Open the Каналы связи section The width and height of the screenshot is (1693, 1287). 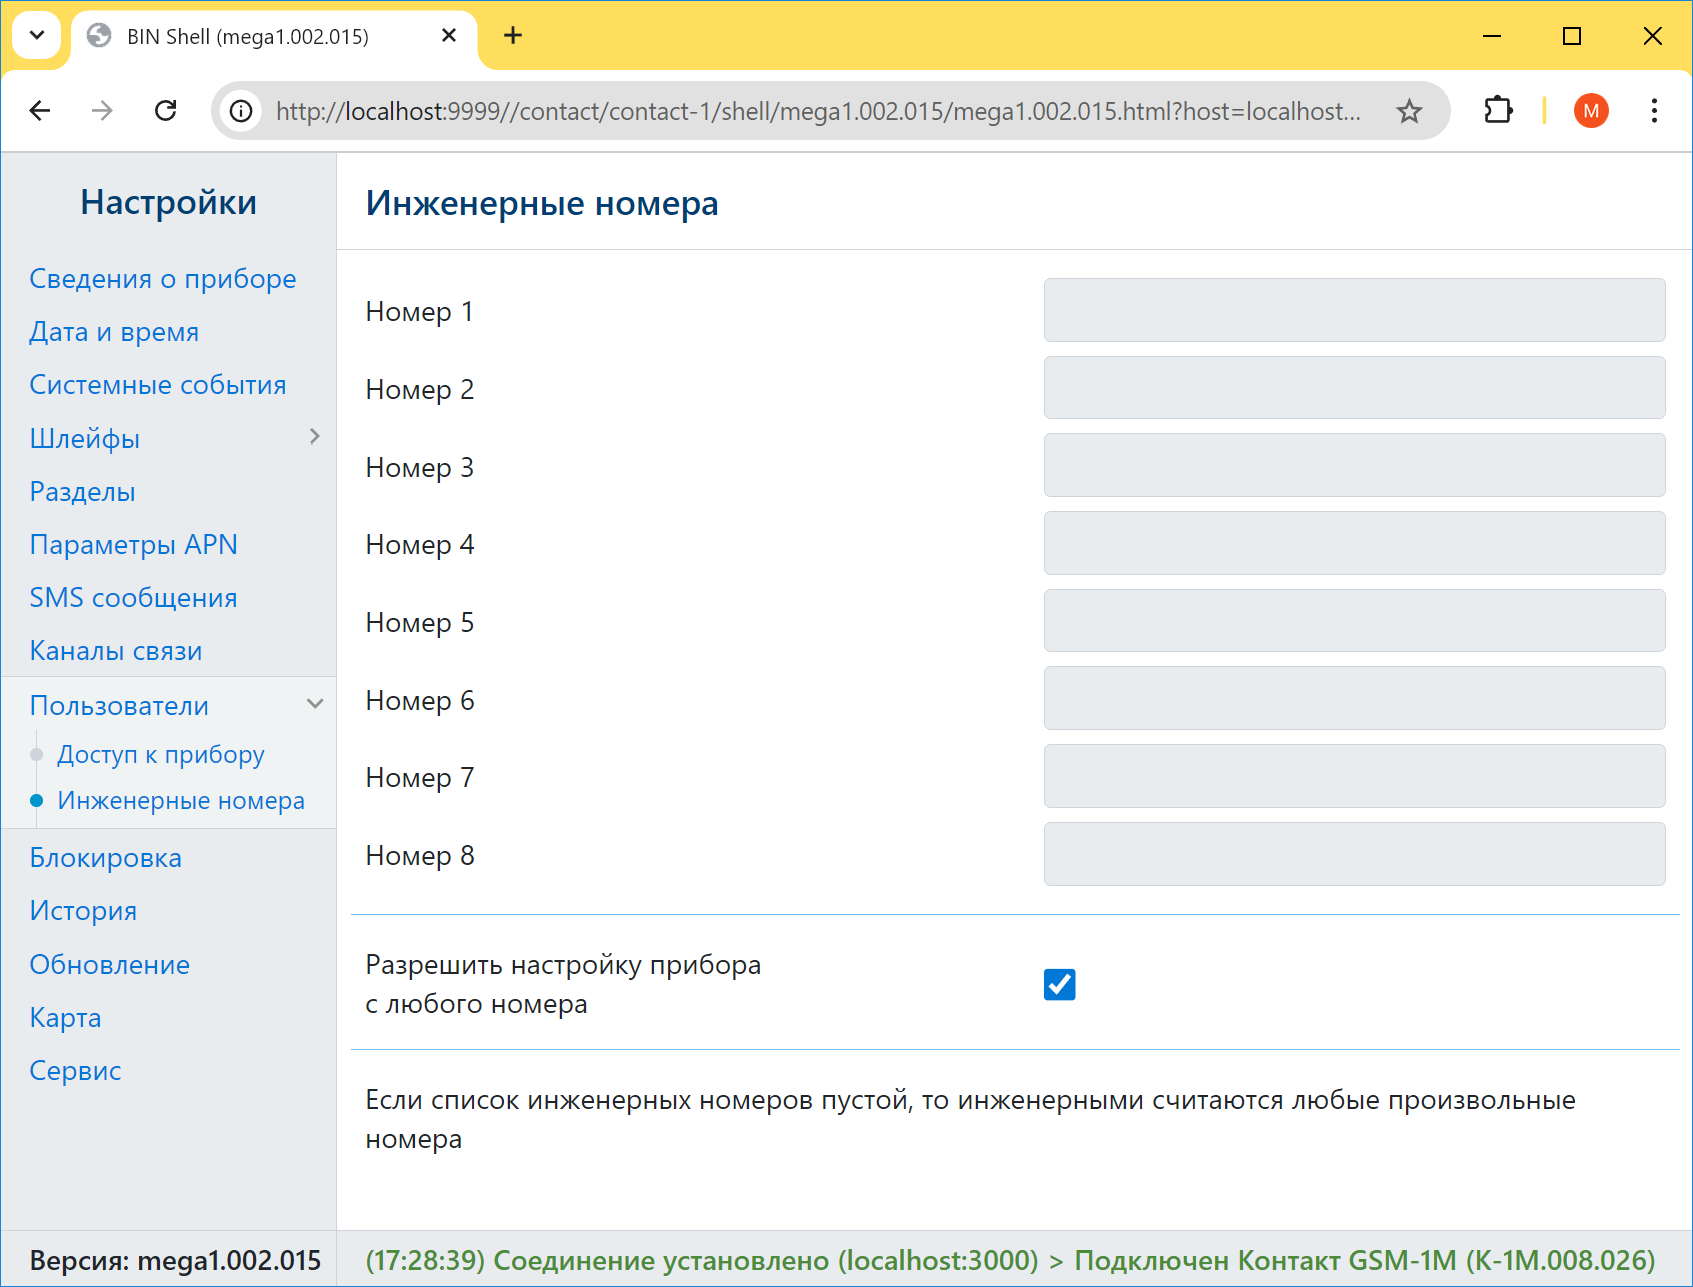coord(116,650)
